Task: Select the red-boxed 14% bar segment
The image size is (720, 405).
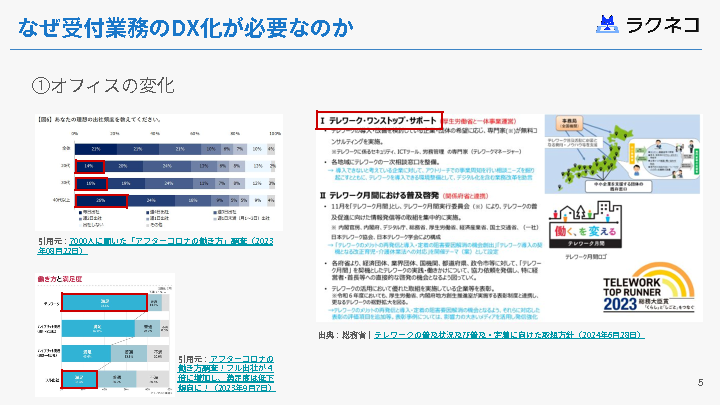Action: pyautogui.click(x=90, y=166)
